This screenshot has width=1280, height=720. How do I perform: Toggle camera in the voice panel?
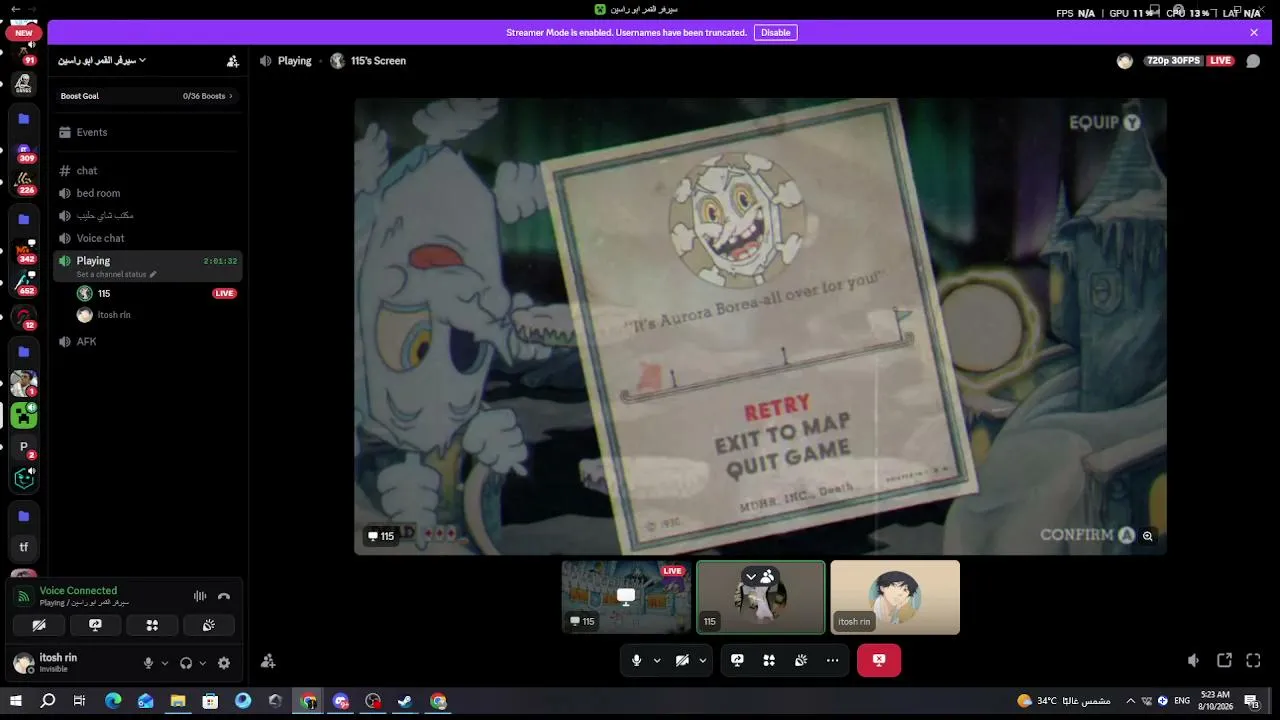click(x=39, y=625)
